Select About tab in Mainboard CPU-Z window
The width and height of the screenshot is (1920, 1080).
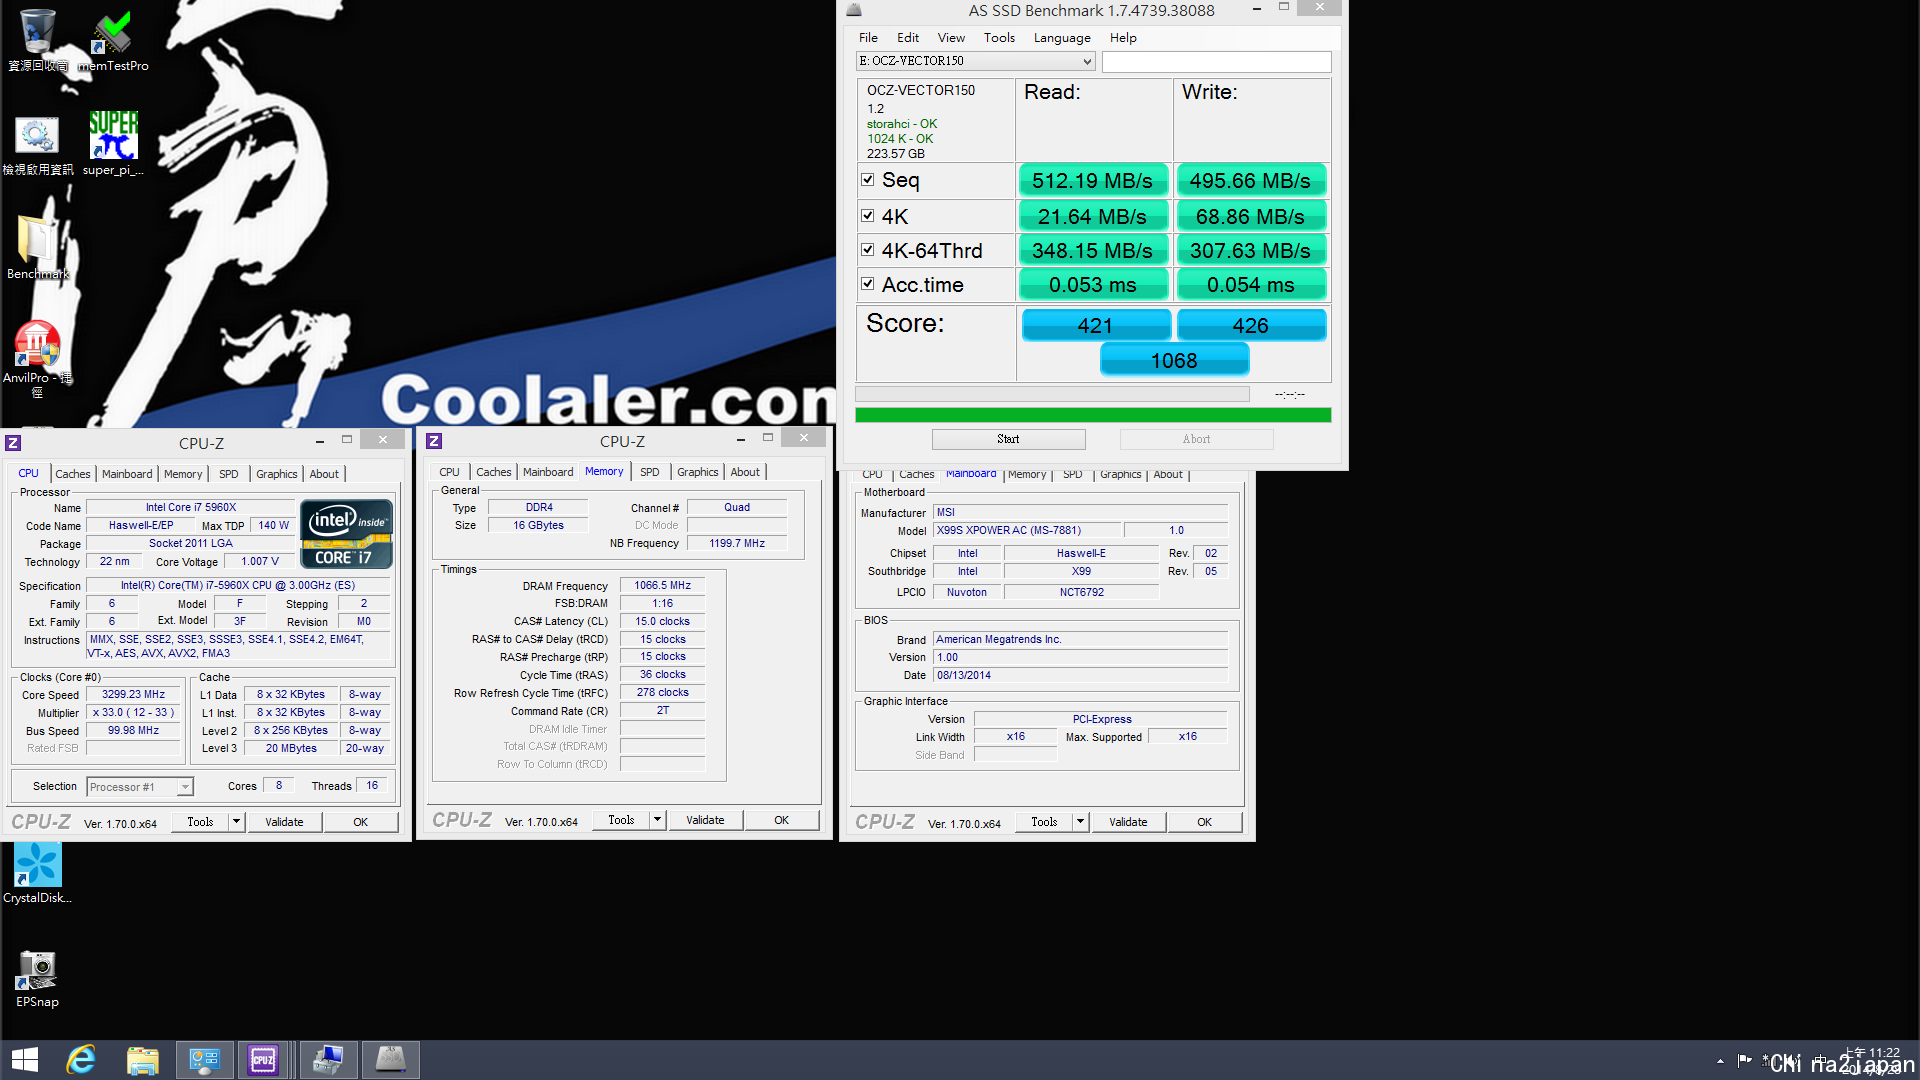1167,474
